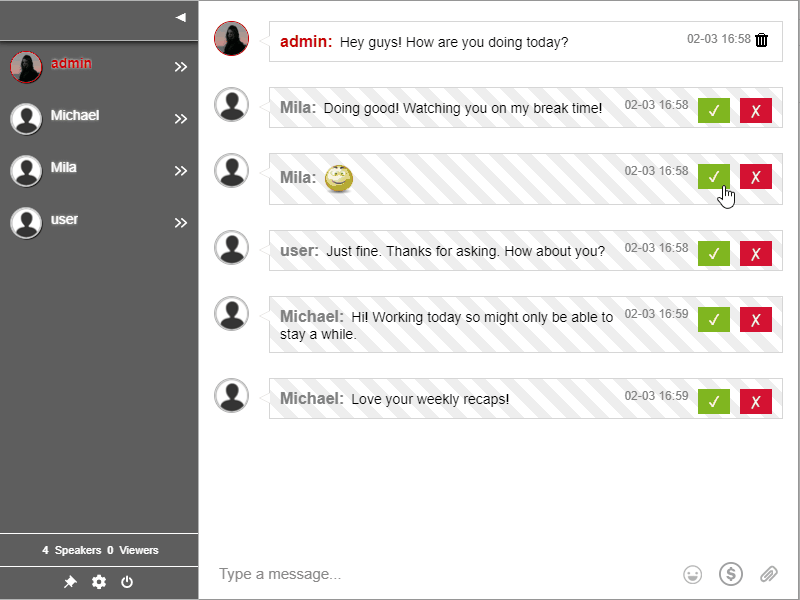
Task: Delete admin's greeting using the trash icon
Action: (x=761, y=42)
